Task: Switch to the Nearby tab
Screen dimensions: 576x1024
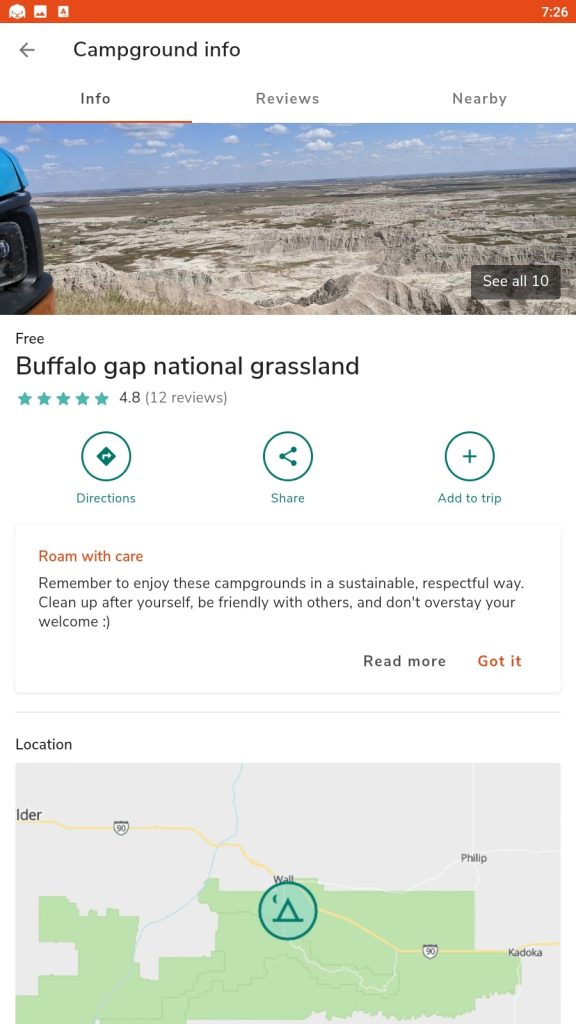Action: (479, 99)
